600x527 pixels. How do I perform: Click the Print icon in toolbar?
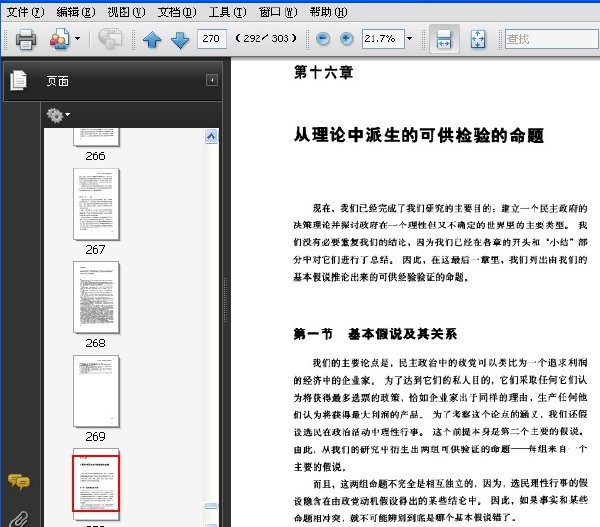pyautogui.click(x=26, y=39)
